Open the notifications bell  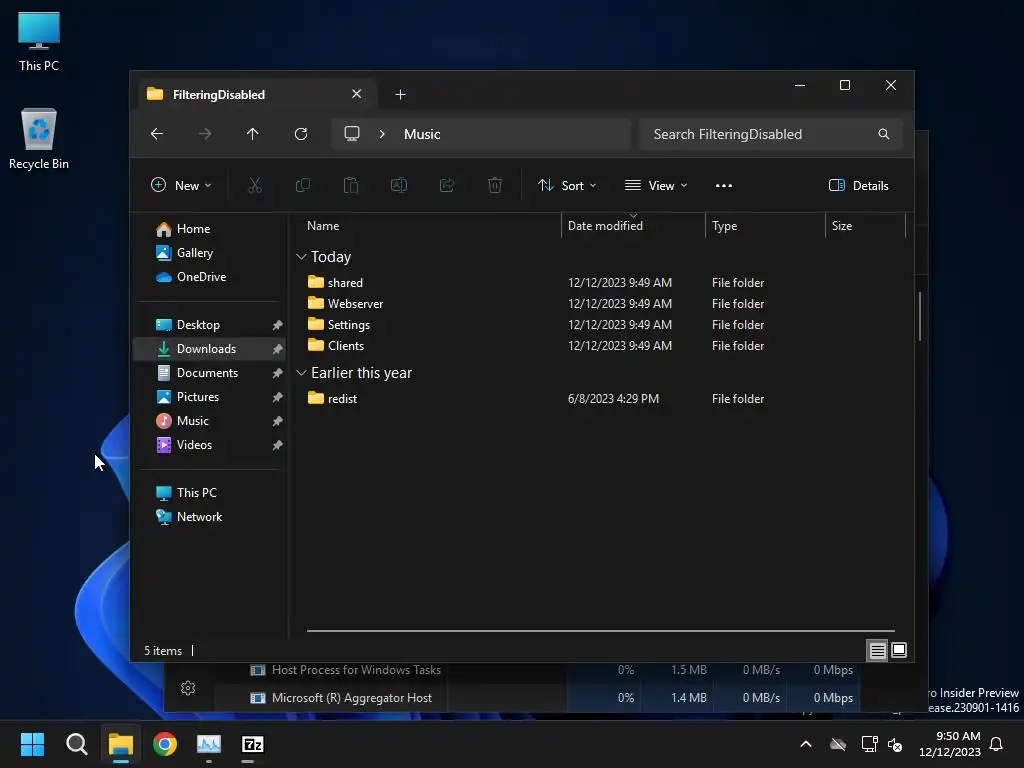coord(996,744)
